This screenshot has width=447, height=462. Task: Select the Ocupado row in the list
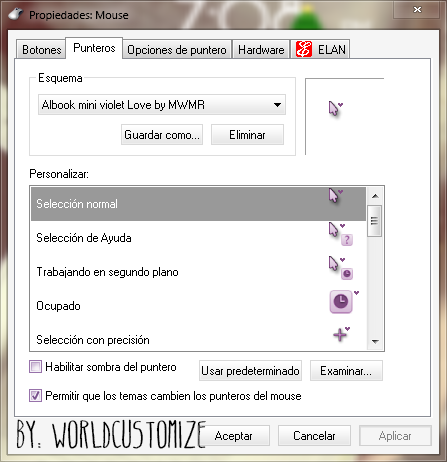(x=198, y=306)
